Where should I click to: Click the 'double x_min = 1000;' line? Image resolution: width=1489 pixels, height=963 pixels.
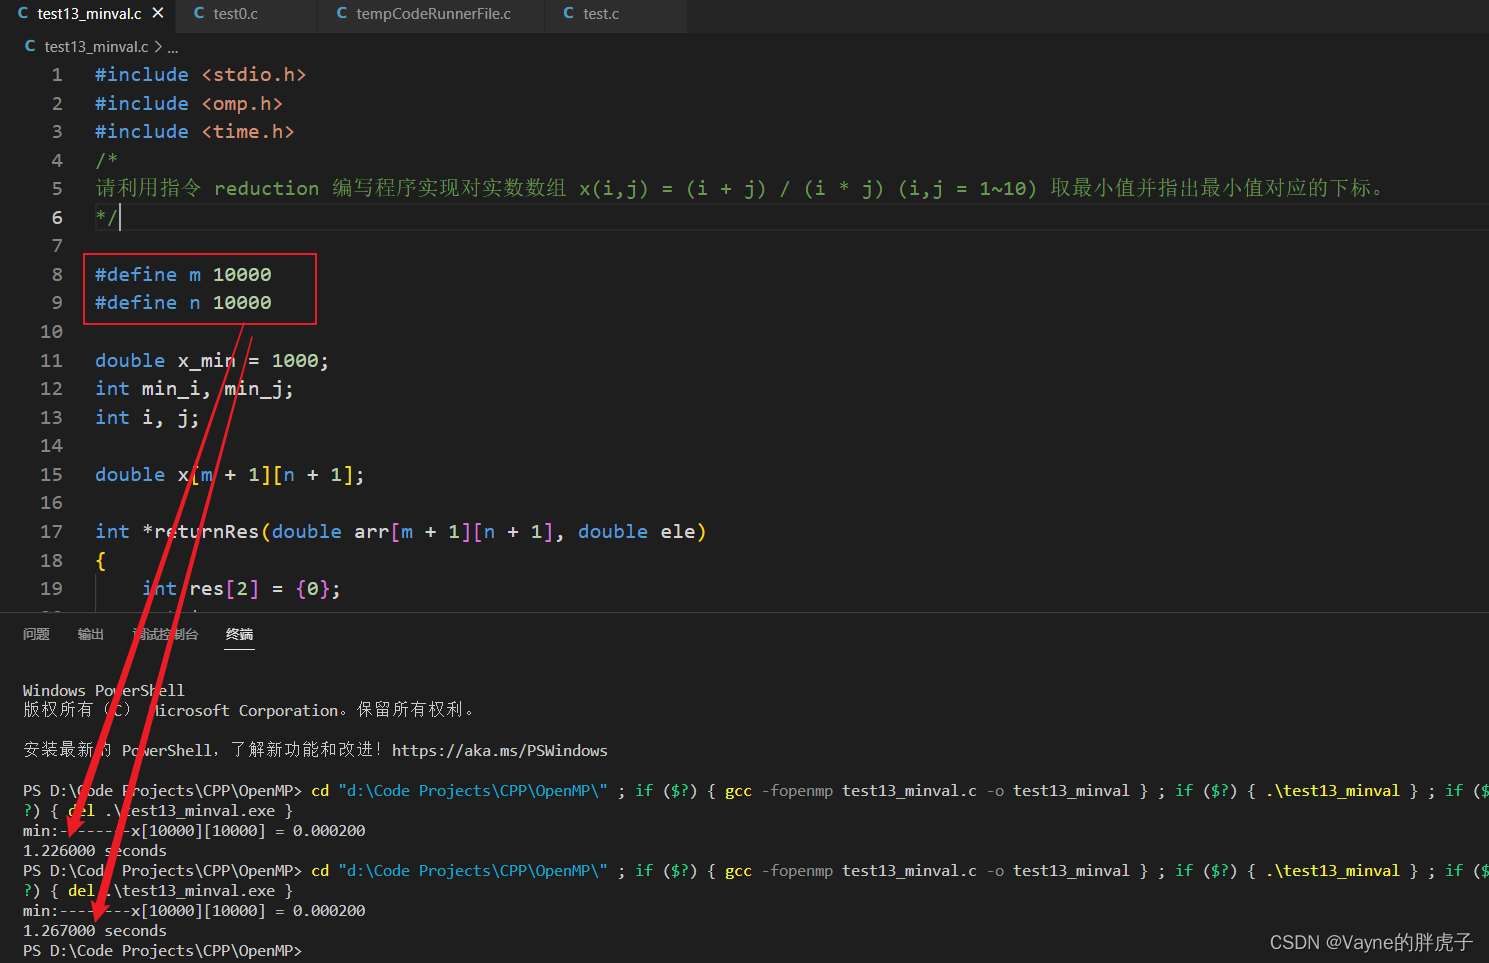(x=212, y=361)
